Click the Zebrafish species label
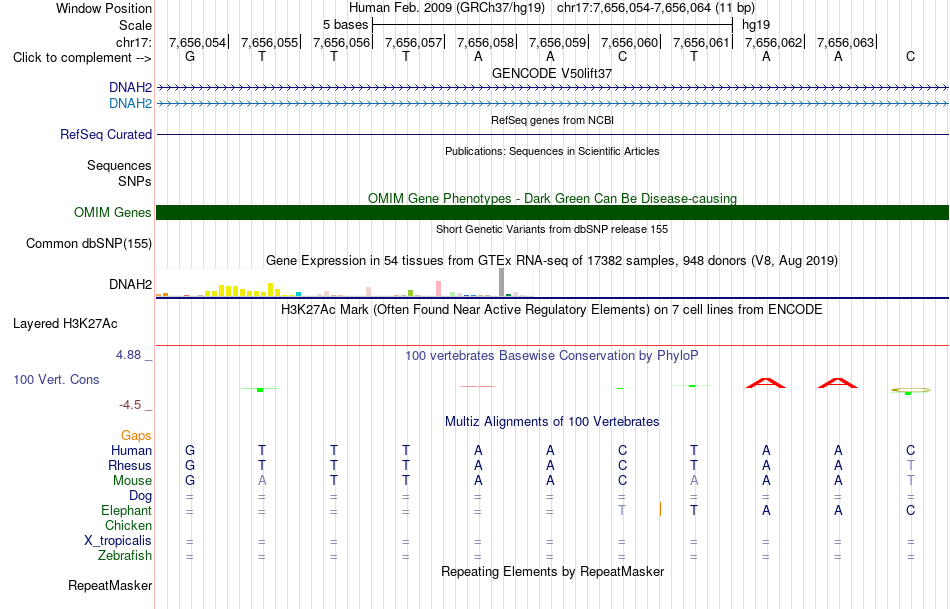This screenshot has width=950, height=609. (125, 555)
